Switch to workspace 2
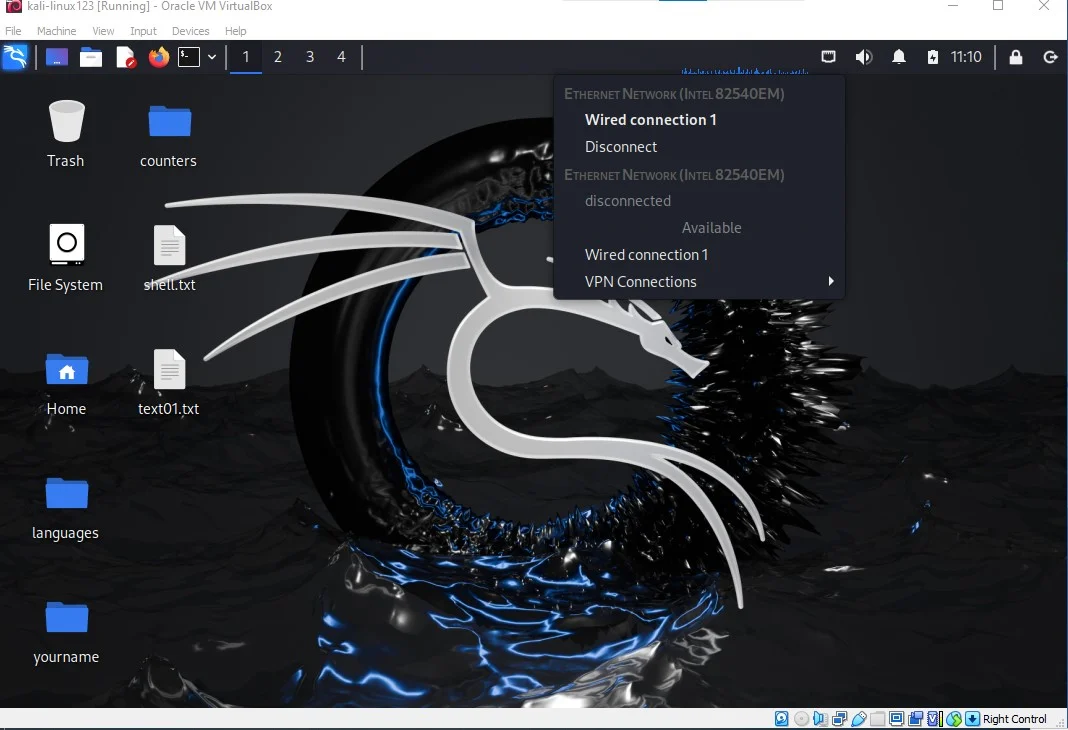The width and height of the screenshot is (1068, 730). pos(278,57)
